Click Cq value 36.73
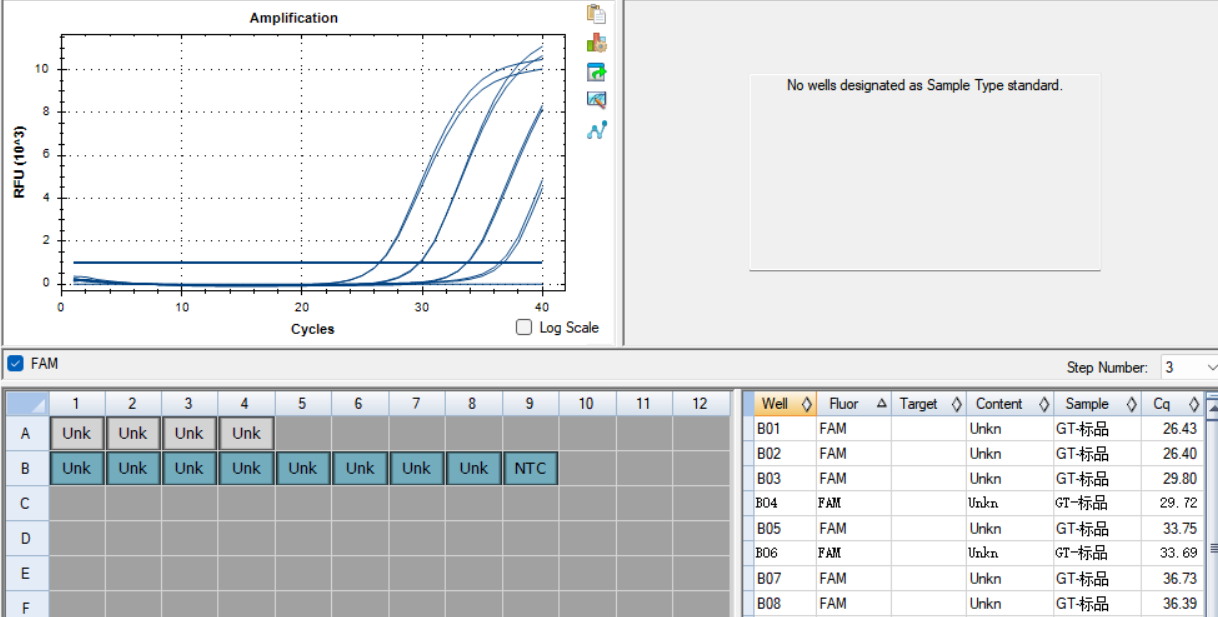The height and width of the screenshot is (617, 1218). 1180,578
